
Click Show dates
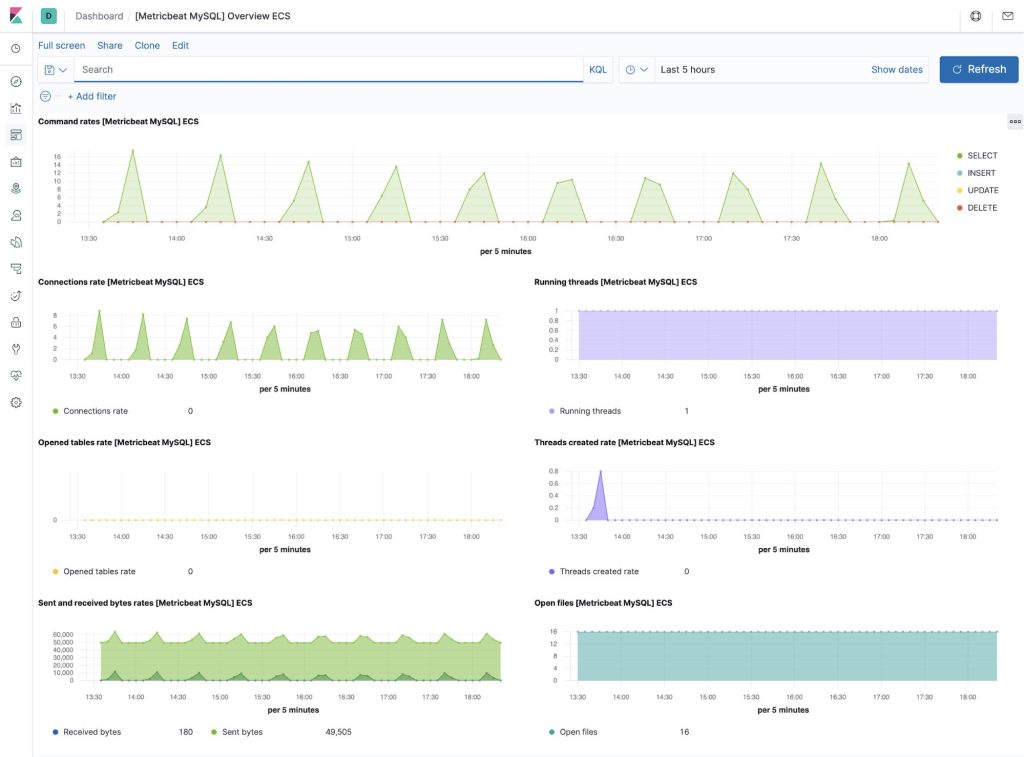897,70
